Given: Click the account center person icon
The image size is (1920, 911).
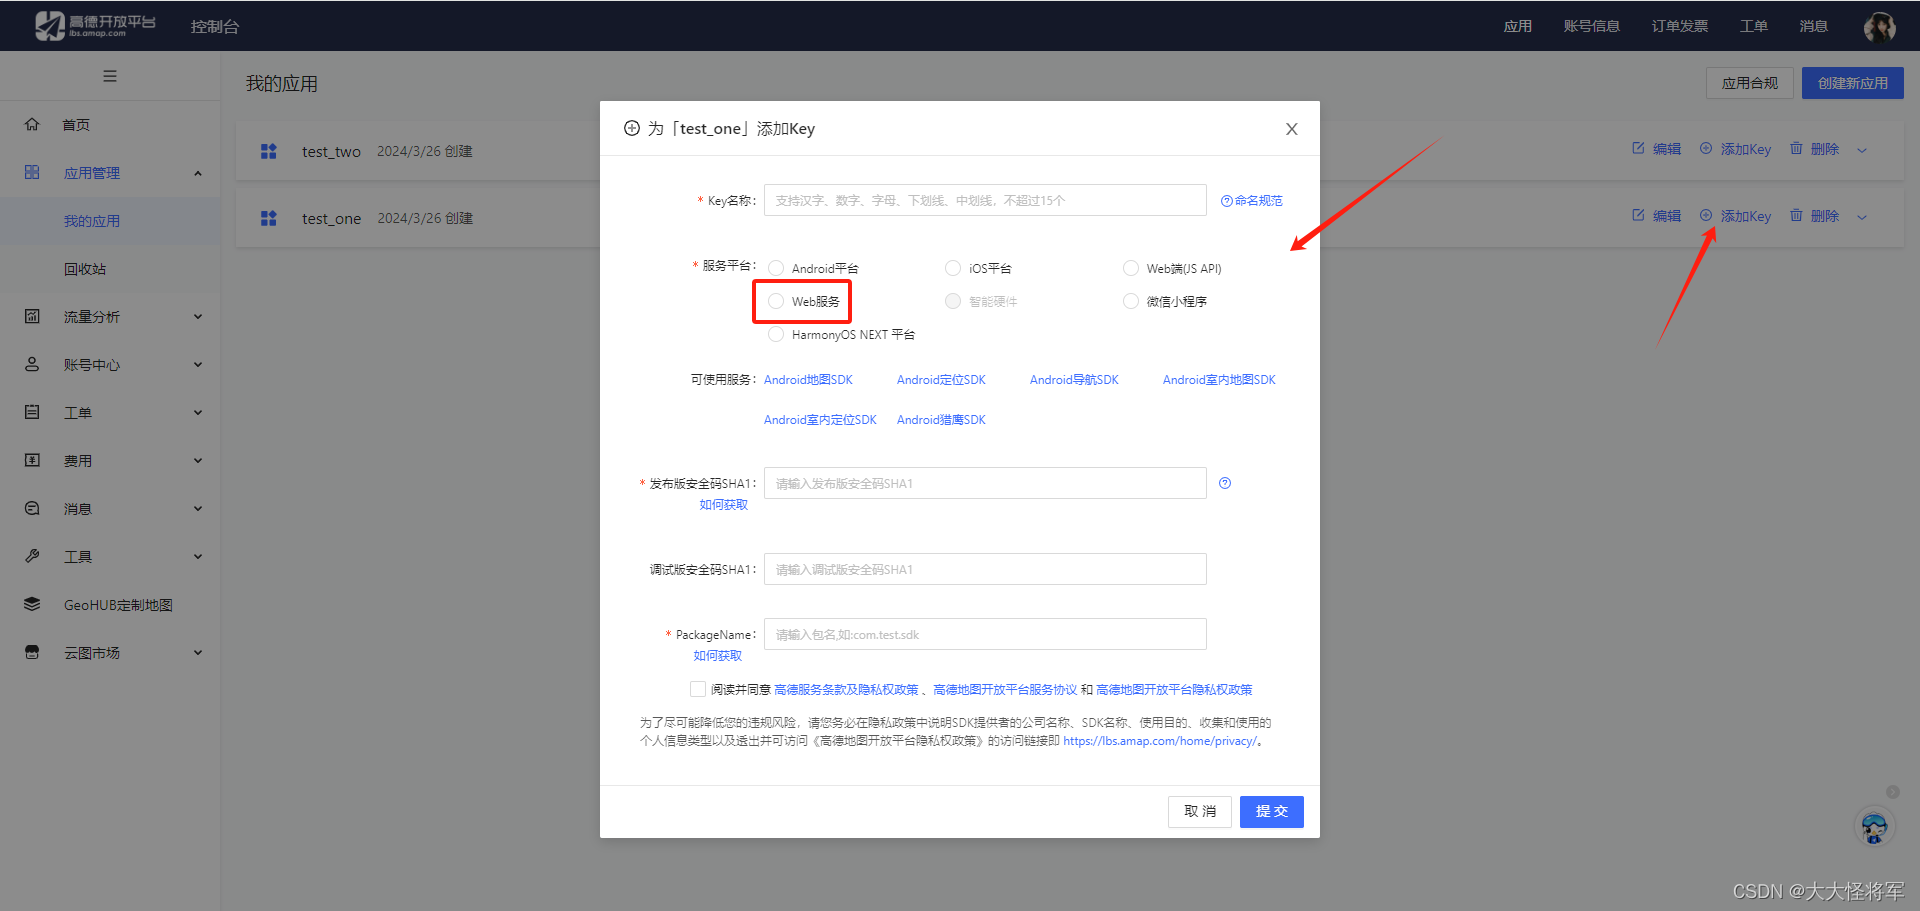Looking at the screenshot, I should 32,364.
